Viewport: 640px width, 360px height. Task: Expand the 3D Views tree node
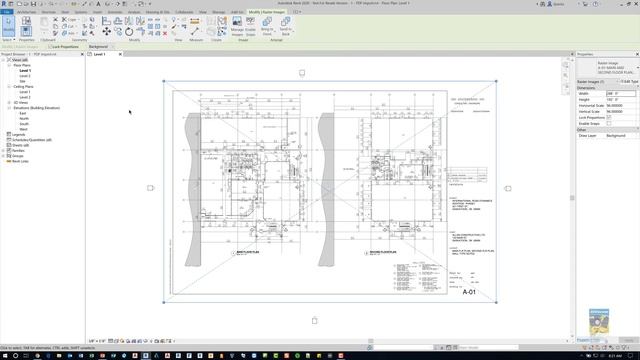(x=9, y=102)
